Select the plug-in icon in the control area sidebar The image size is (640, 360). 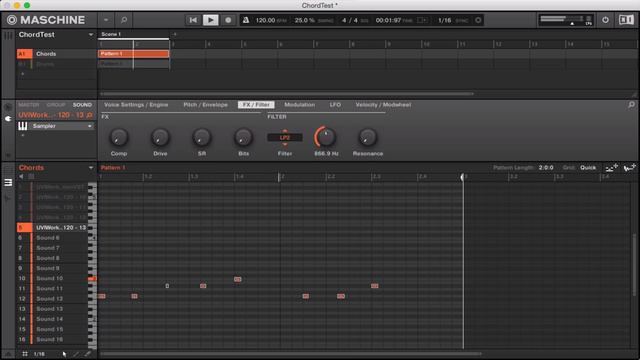(x=8, y=119)
